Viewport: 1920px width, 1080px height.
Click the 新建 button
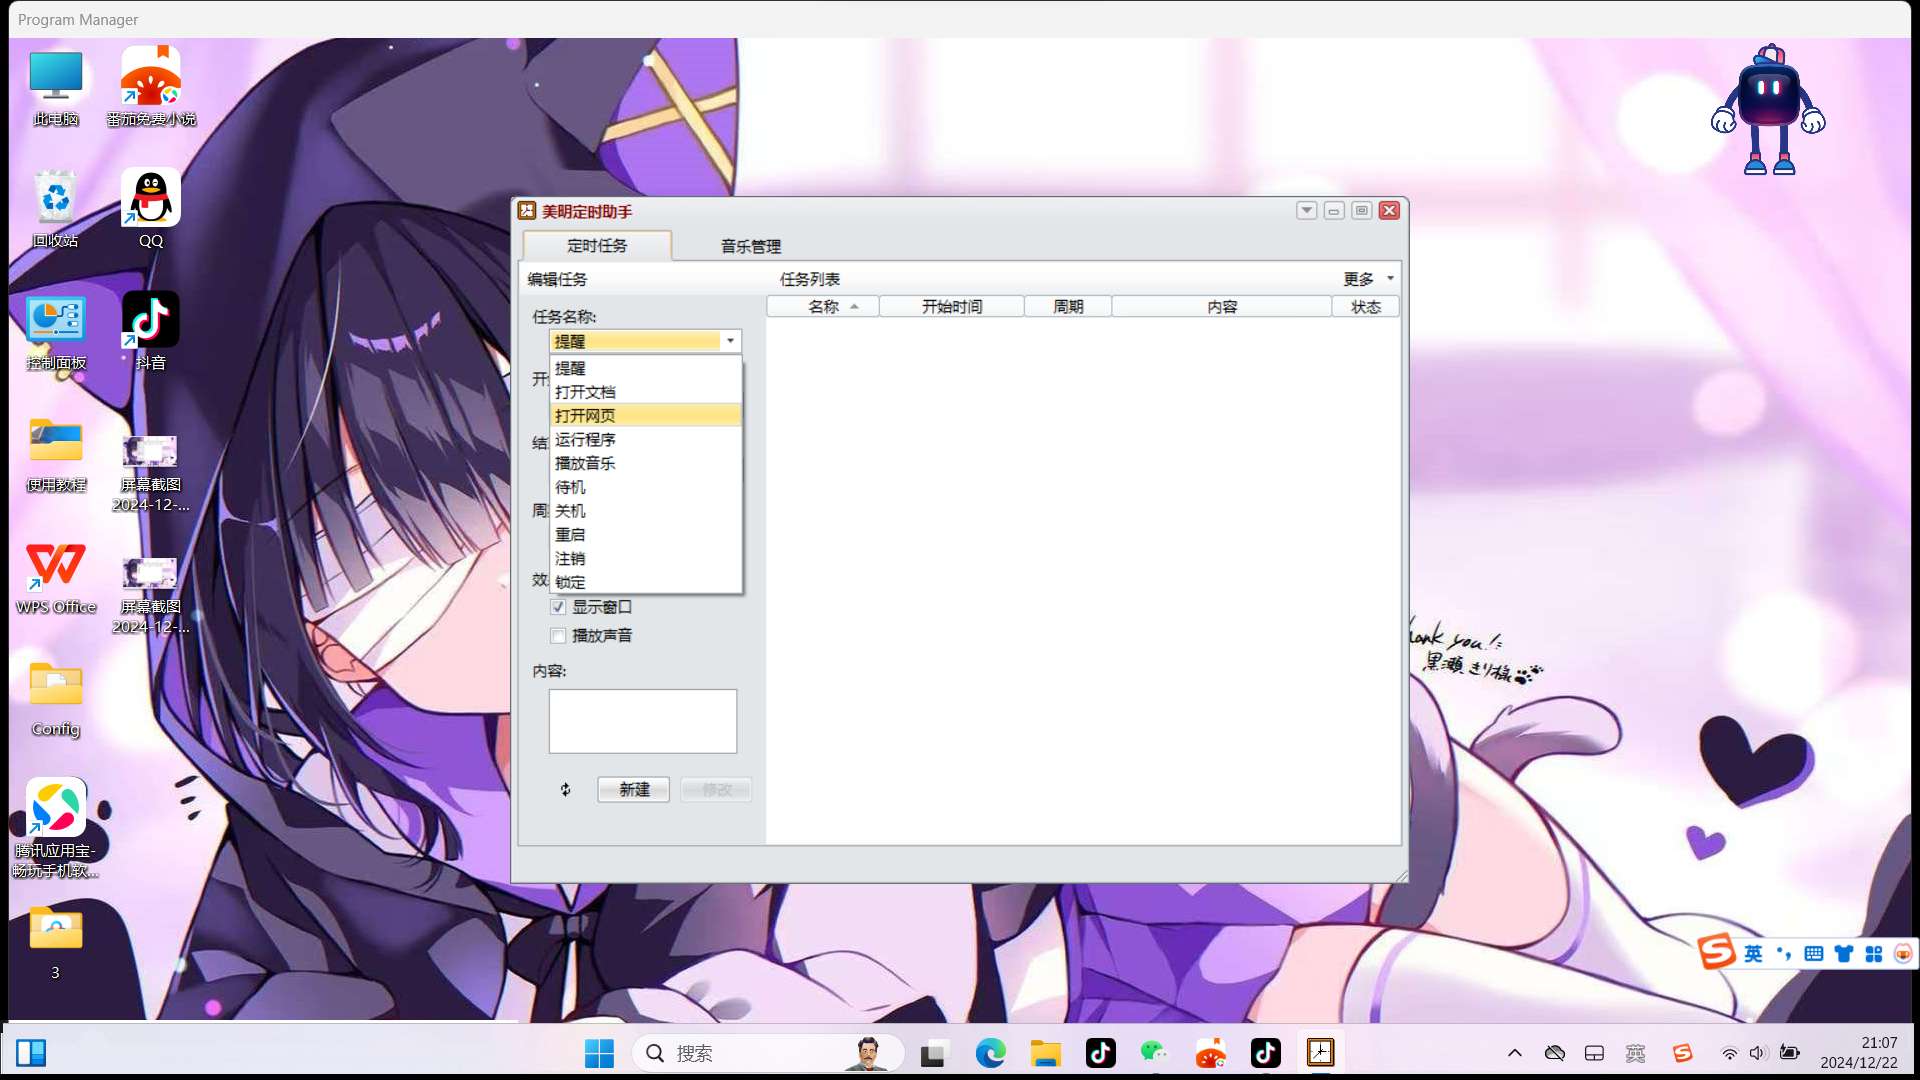point(634,790)
